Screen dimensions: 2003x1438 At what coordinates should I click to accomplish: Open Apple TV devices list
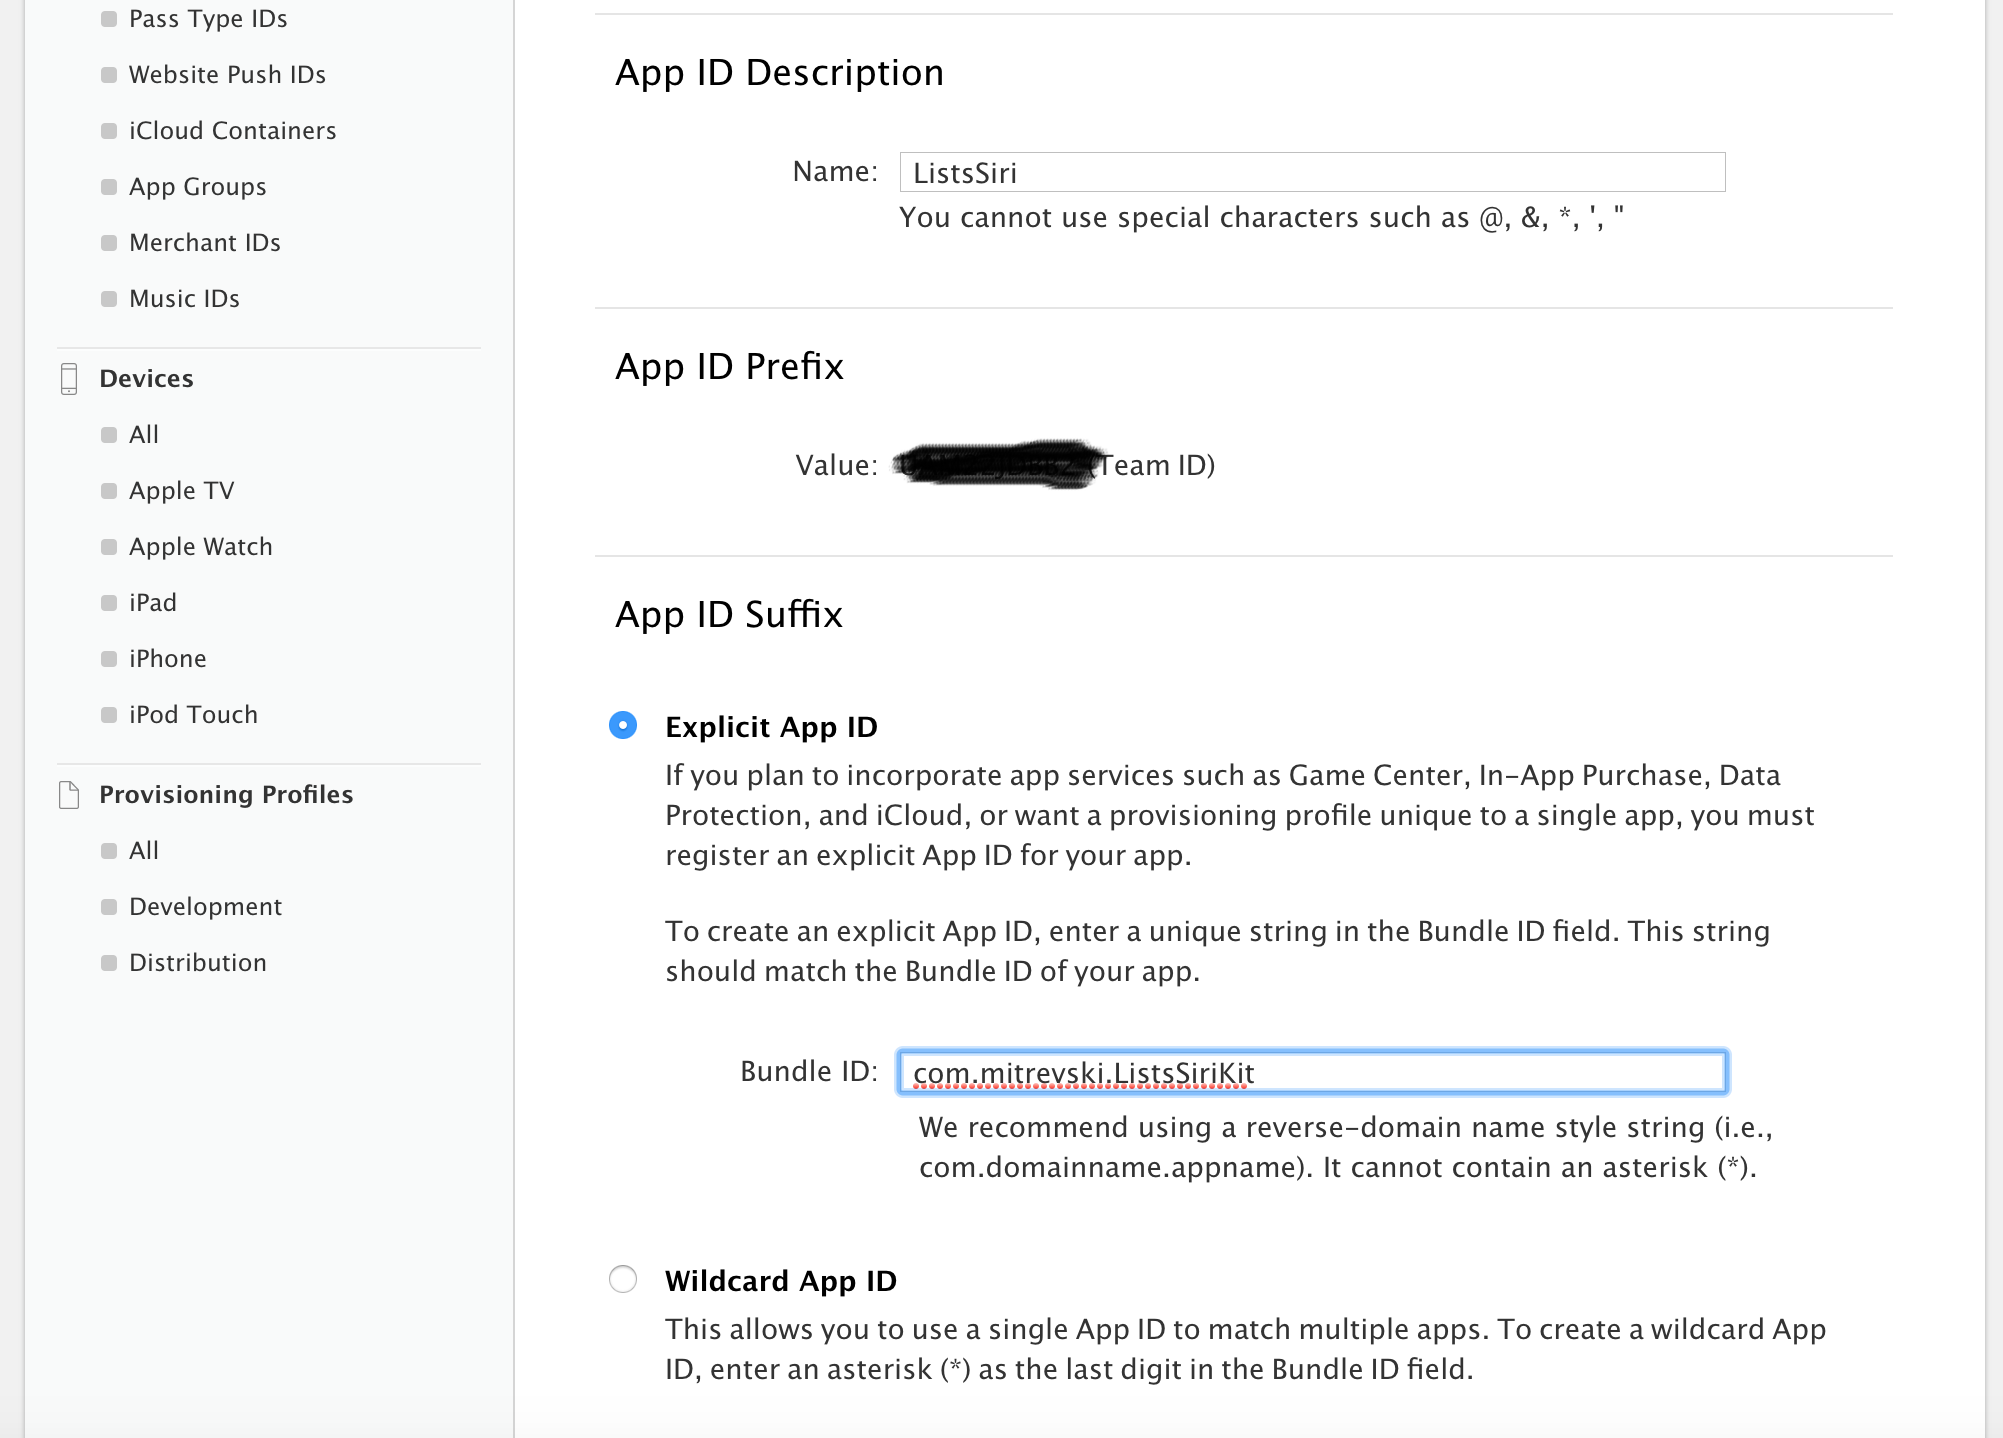coord(181,491)
